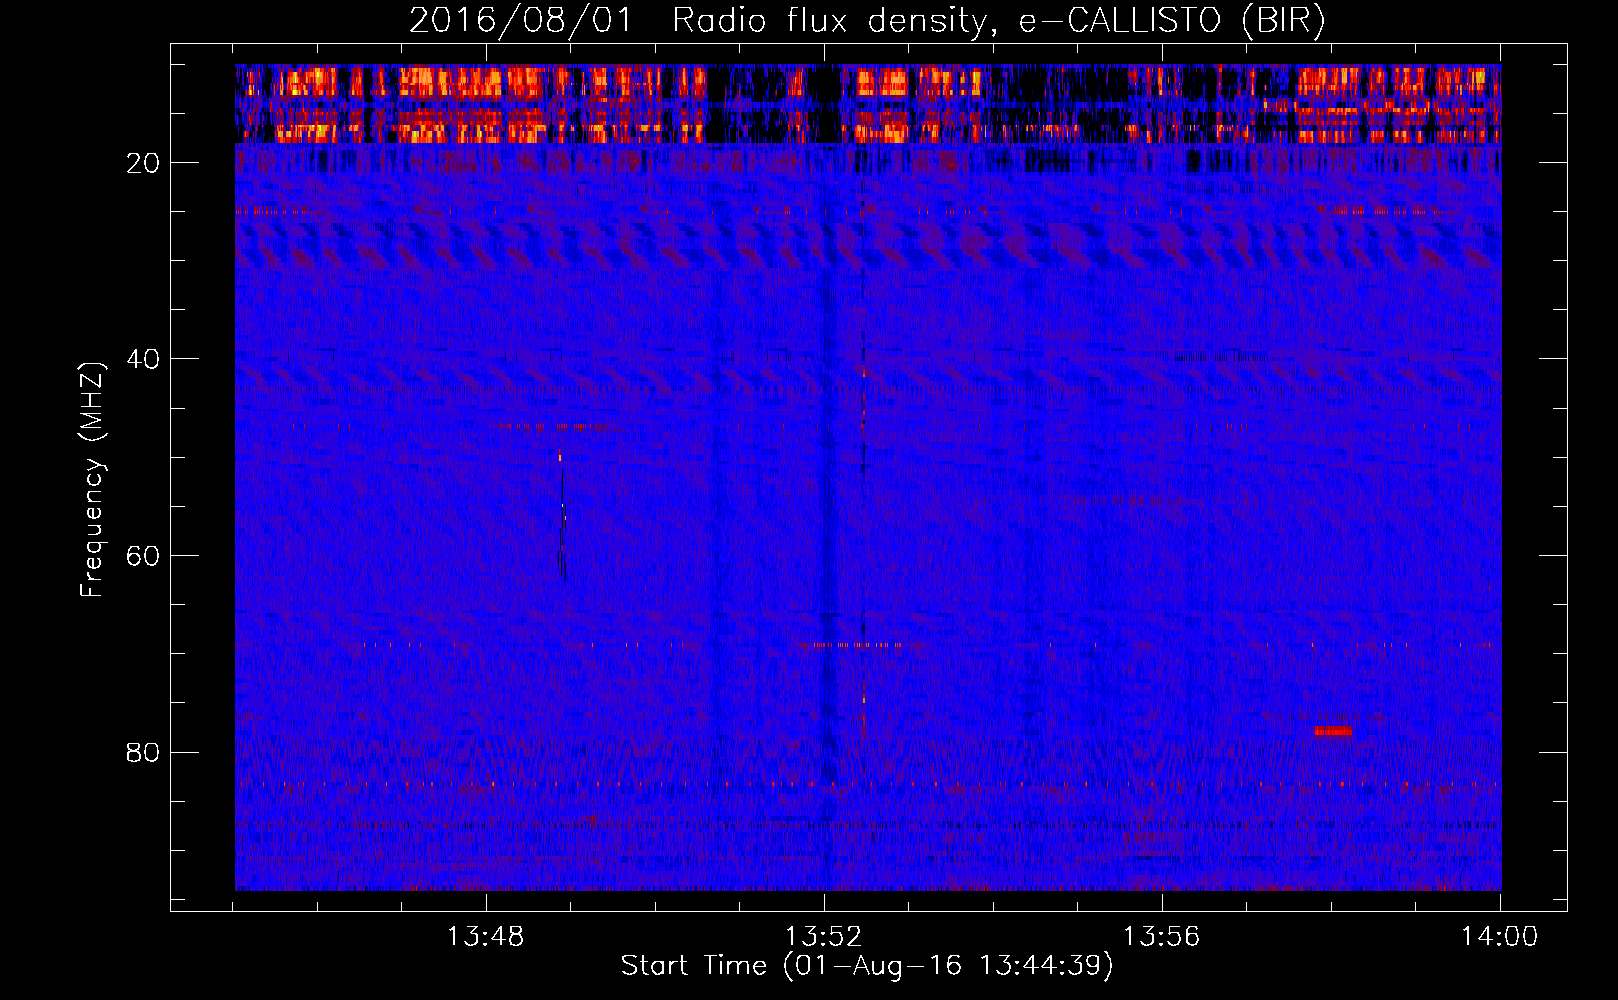Click the 60 MHz frequency tick label

coord(143,556)
